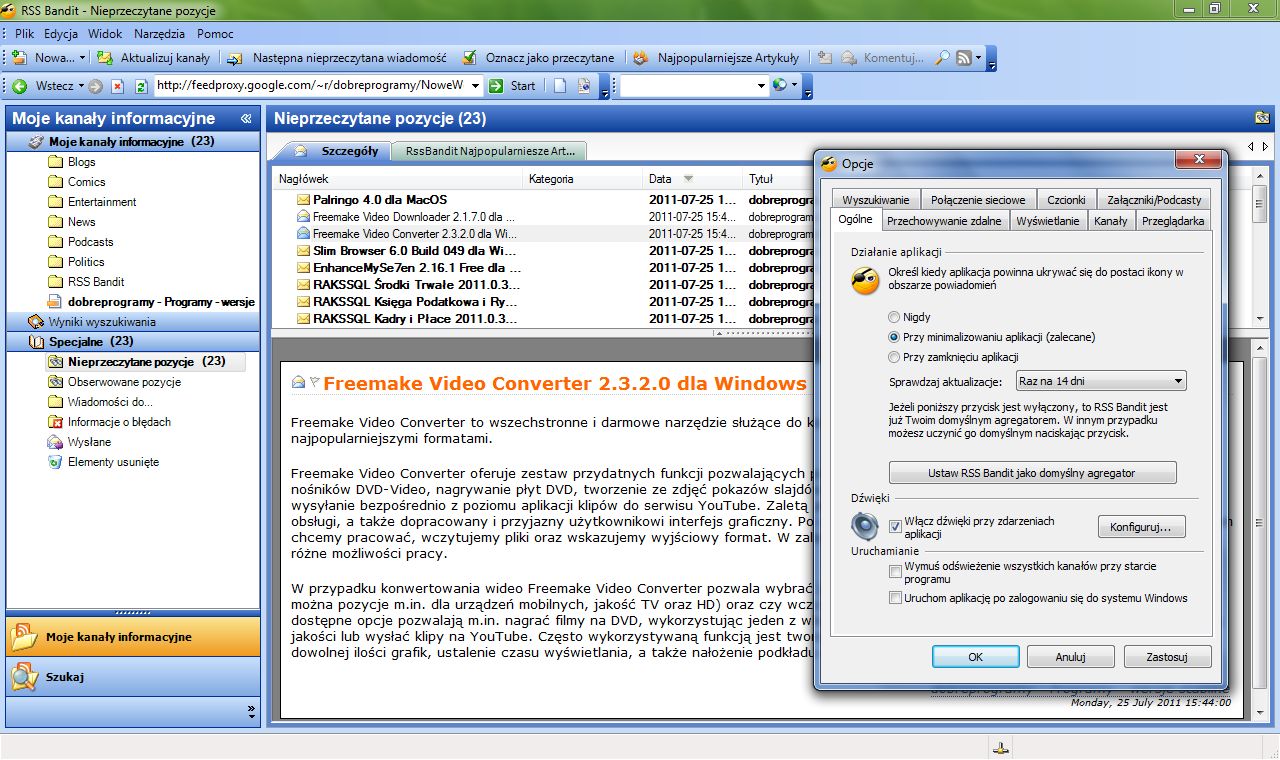The image size is (1280, 760).
Task: Open the Pomoc menu
Action: click(215, 34)
